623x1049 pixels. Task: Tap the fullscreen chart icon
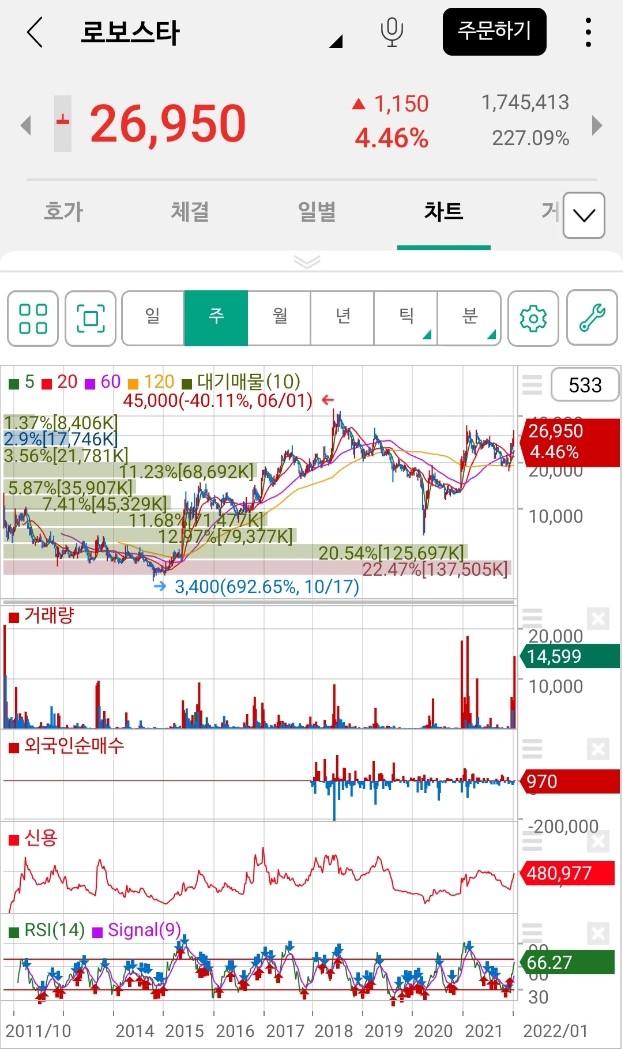click(91, 318)
